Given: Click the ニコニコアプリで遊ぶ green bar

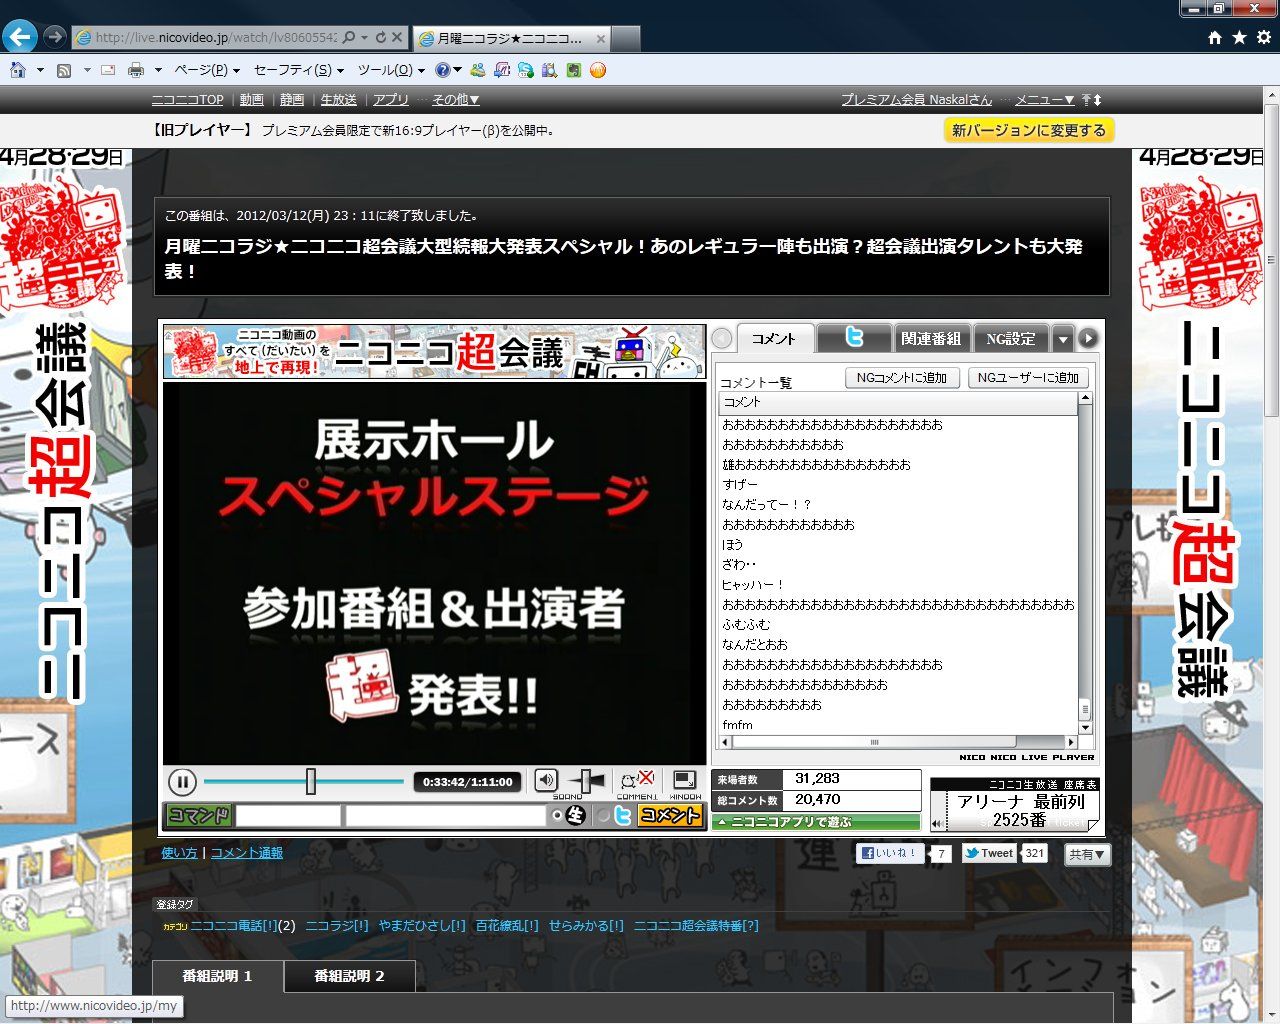Looking at the screenshot, I should [x=816, y=822].
